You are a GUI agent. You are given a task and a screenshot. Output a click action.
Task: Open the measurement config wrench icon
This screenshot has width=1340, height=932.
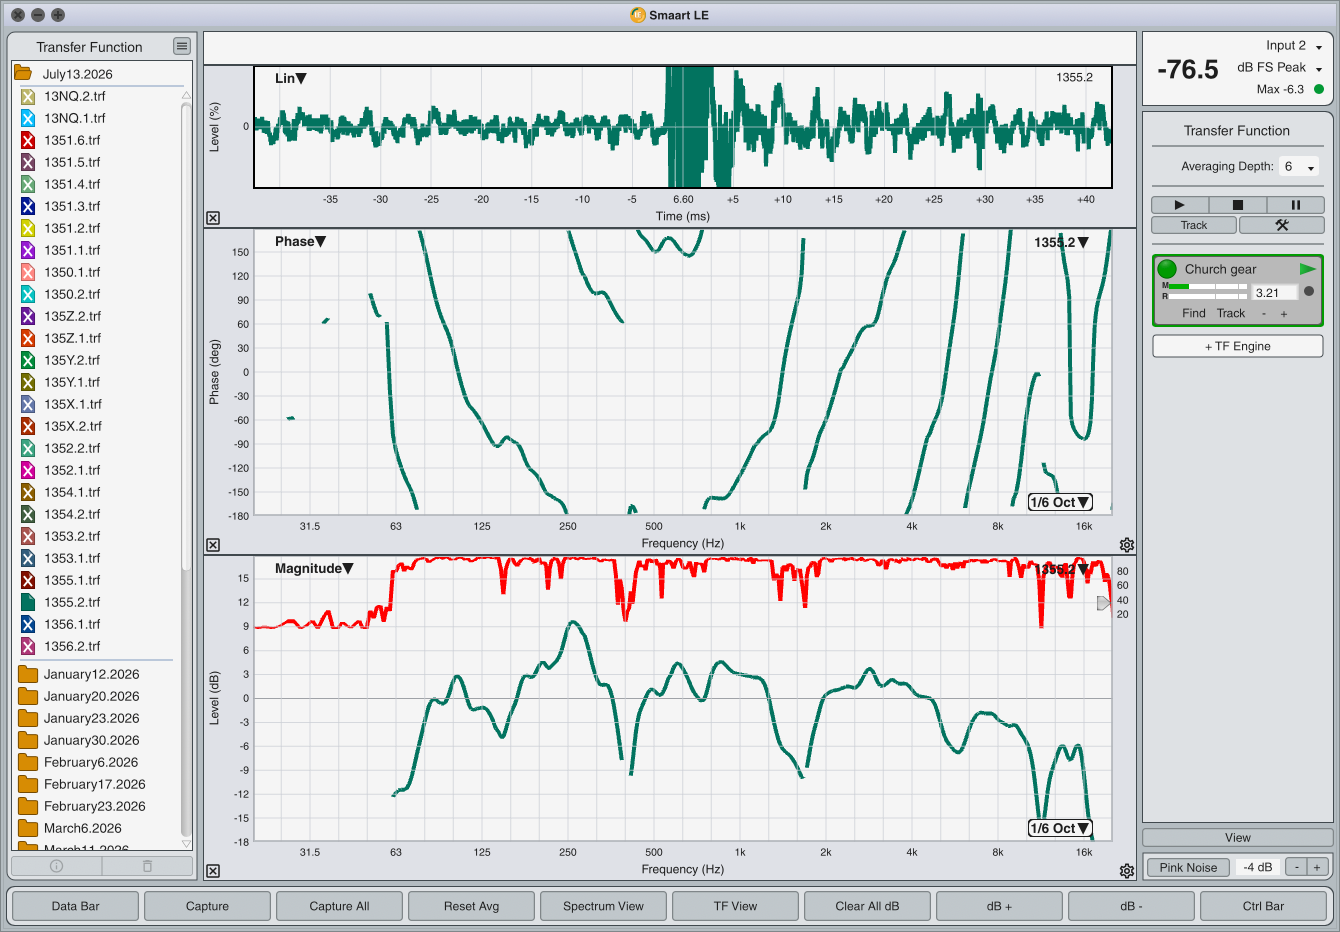click(x=1281, y=225)
